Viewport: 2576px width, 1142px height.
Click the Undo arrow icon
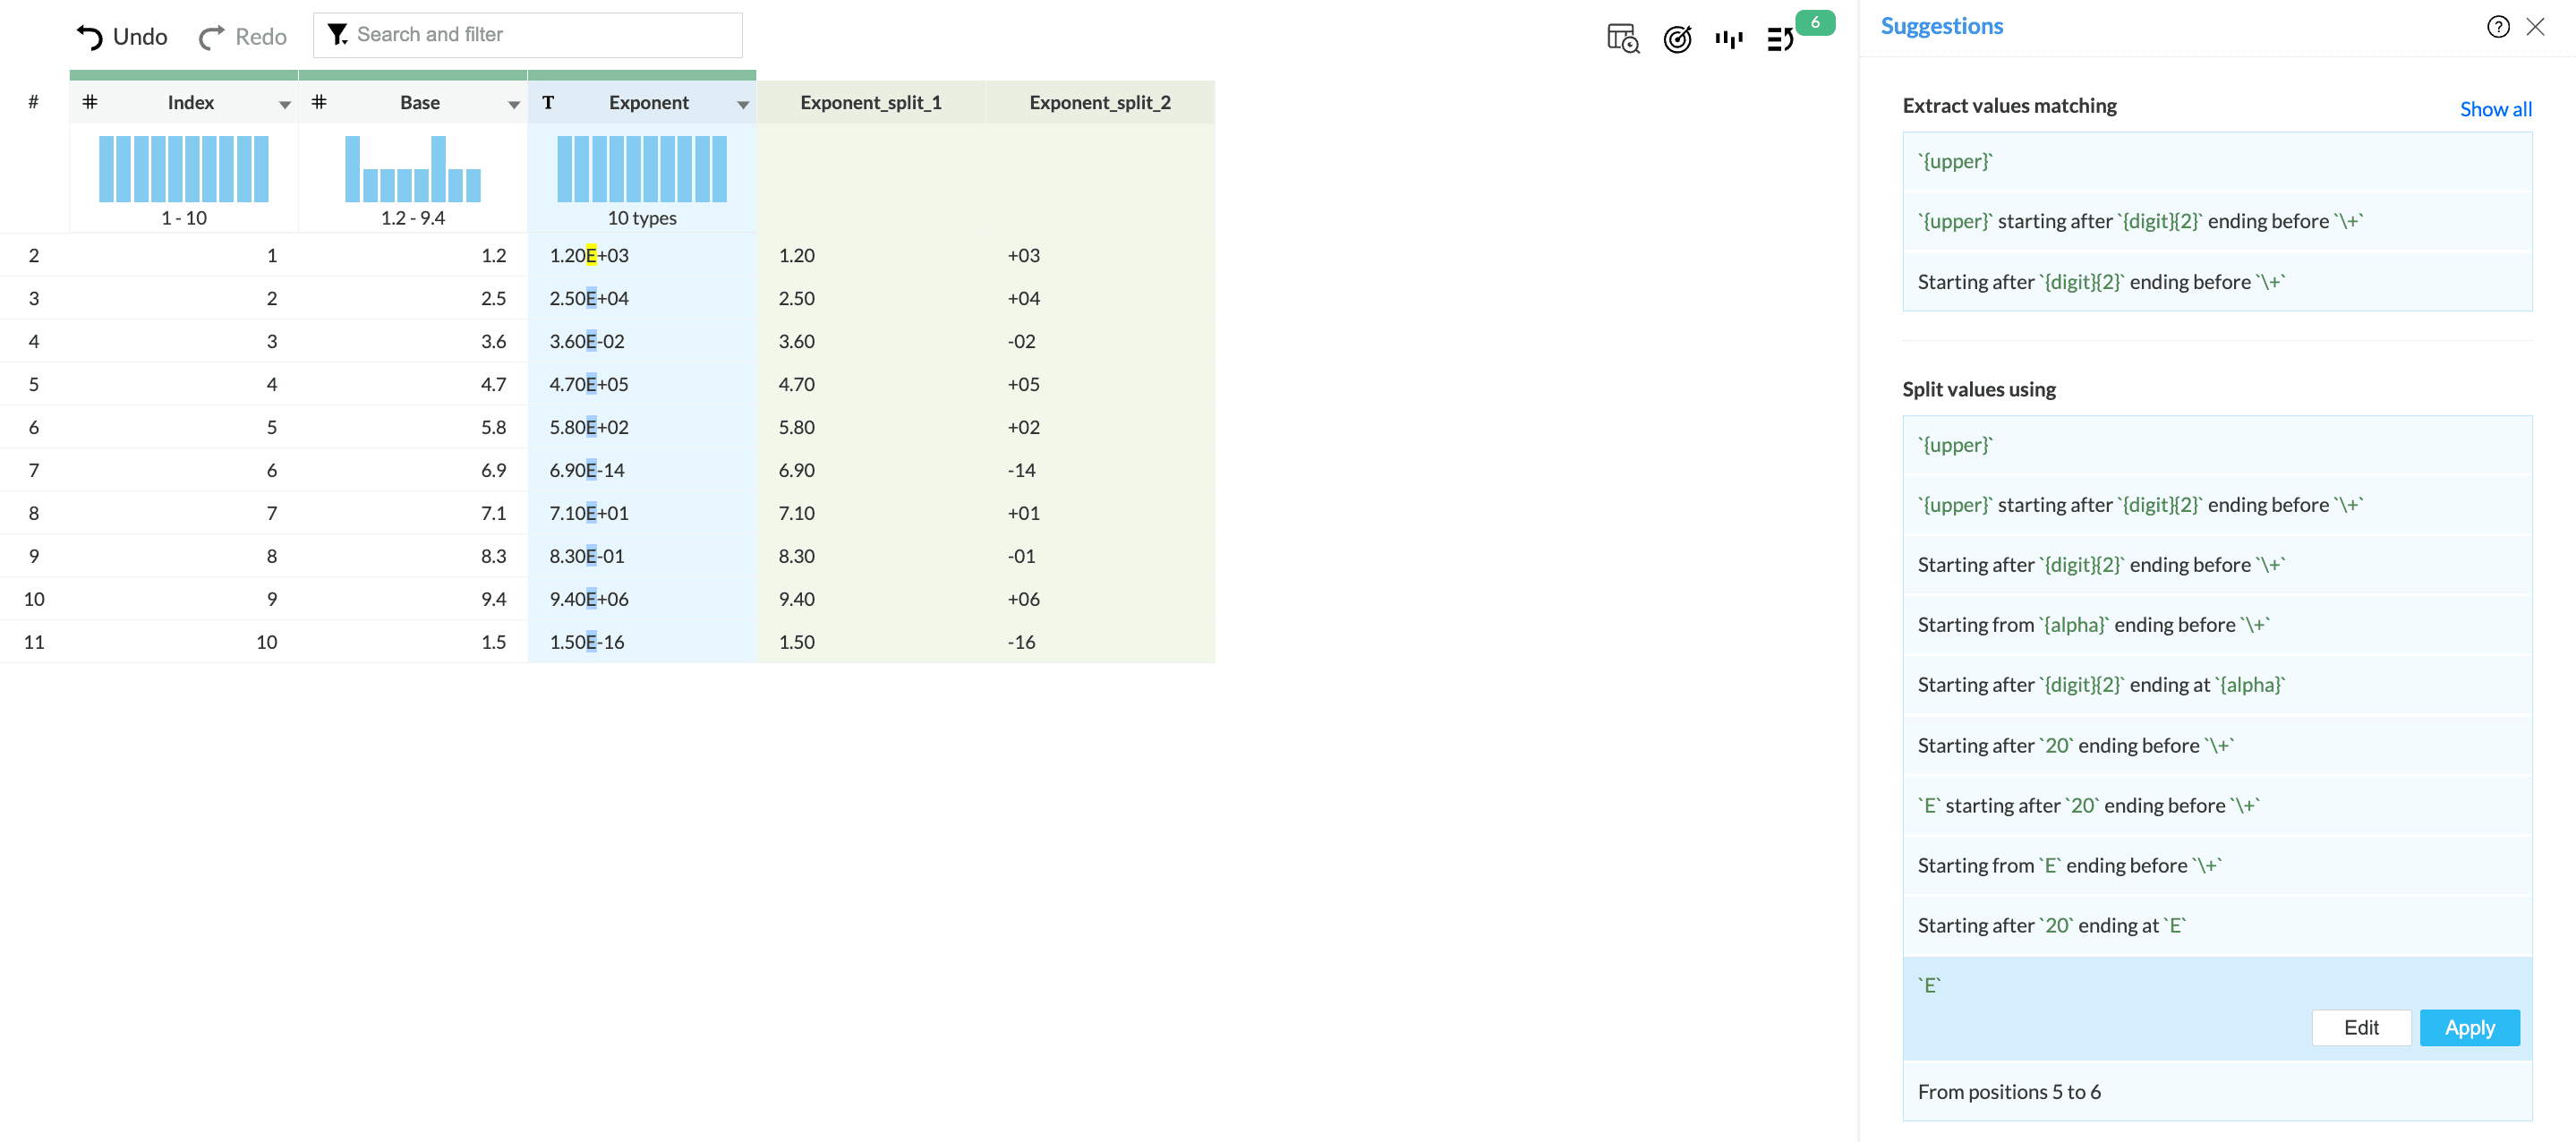90,37
